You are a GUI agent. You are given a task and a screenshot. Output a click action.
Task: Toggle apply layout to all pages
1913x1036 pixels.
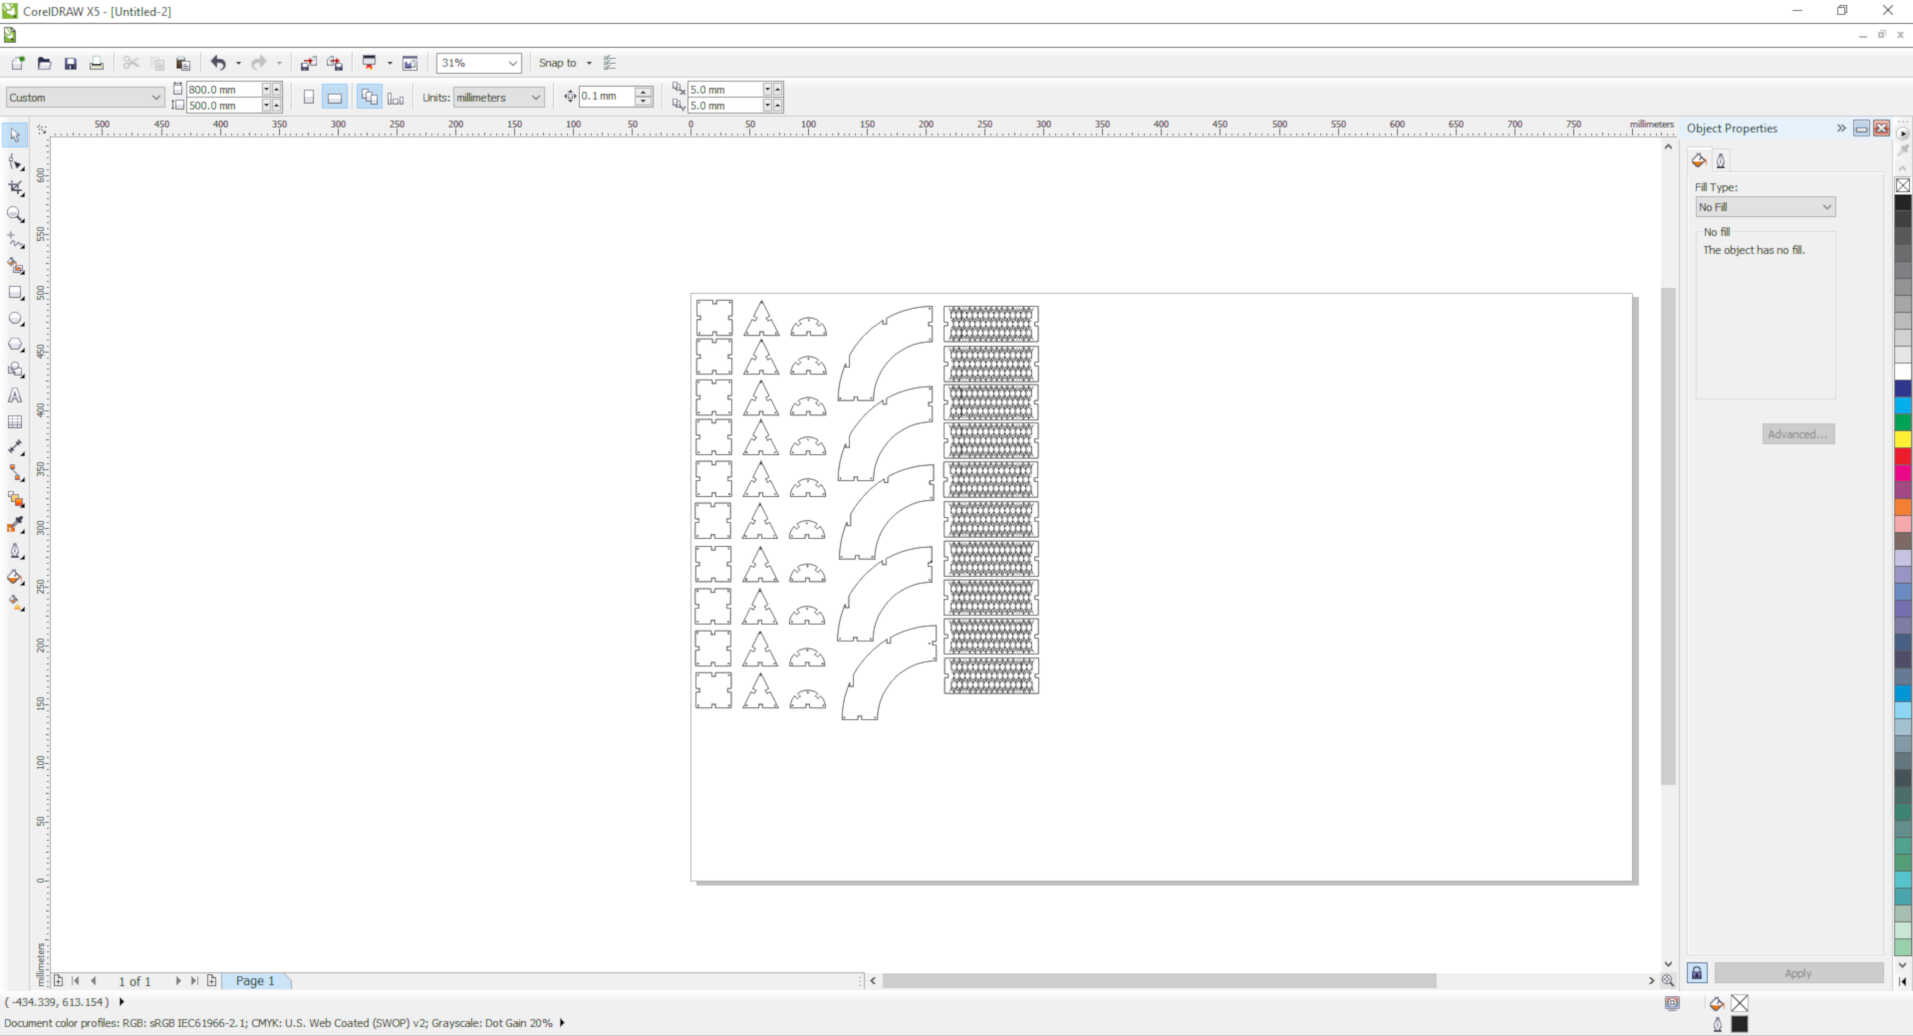tap(369, 97)
